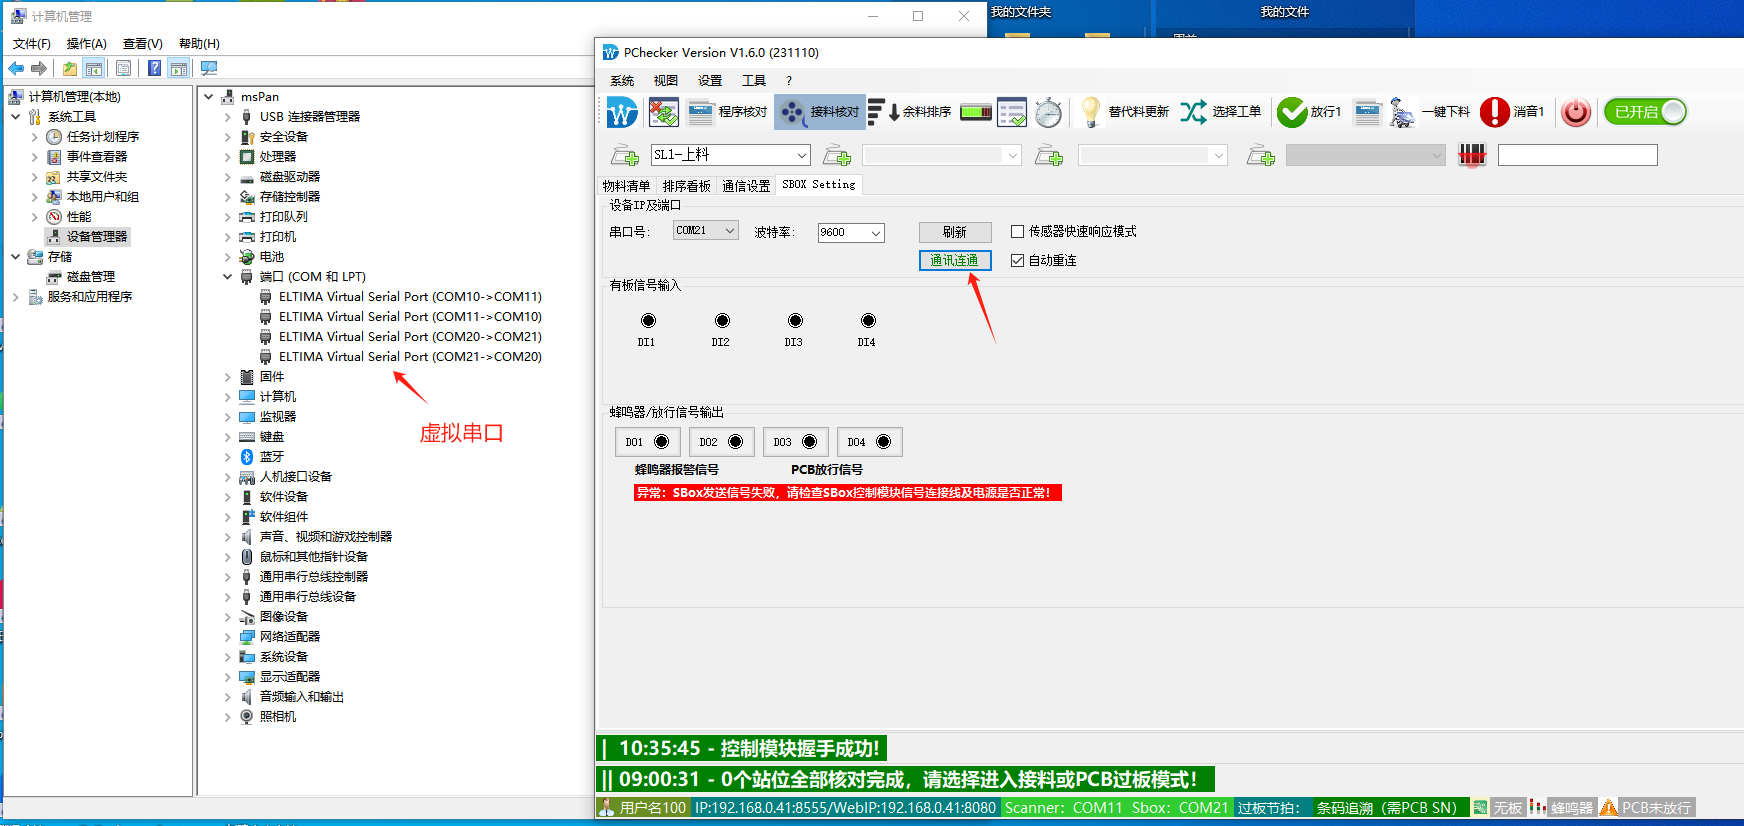Viewport: 1744px width, 826px height.
Task: Uncheck the 自动重连 checkbox
Action: point(1017,261)
